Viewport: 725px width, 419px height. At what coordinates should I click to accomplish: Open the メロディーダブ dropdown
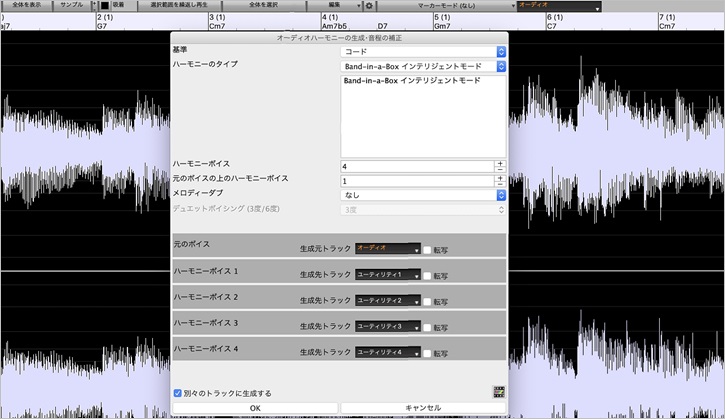(x=423, y=195)
